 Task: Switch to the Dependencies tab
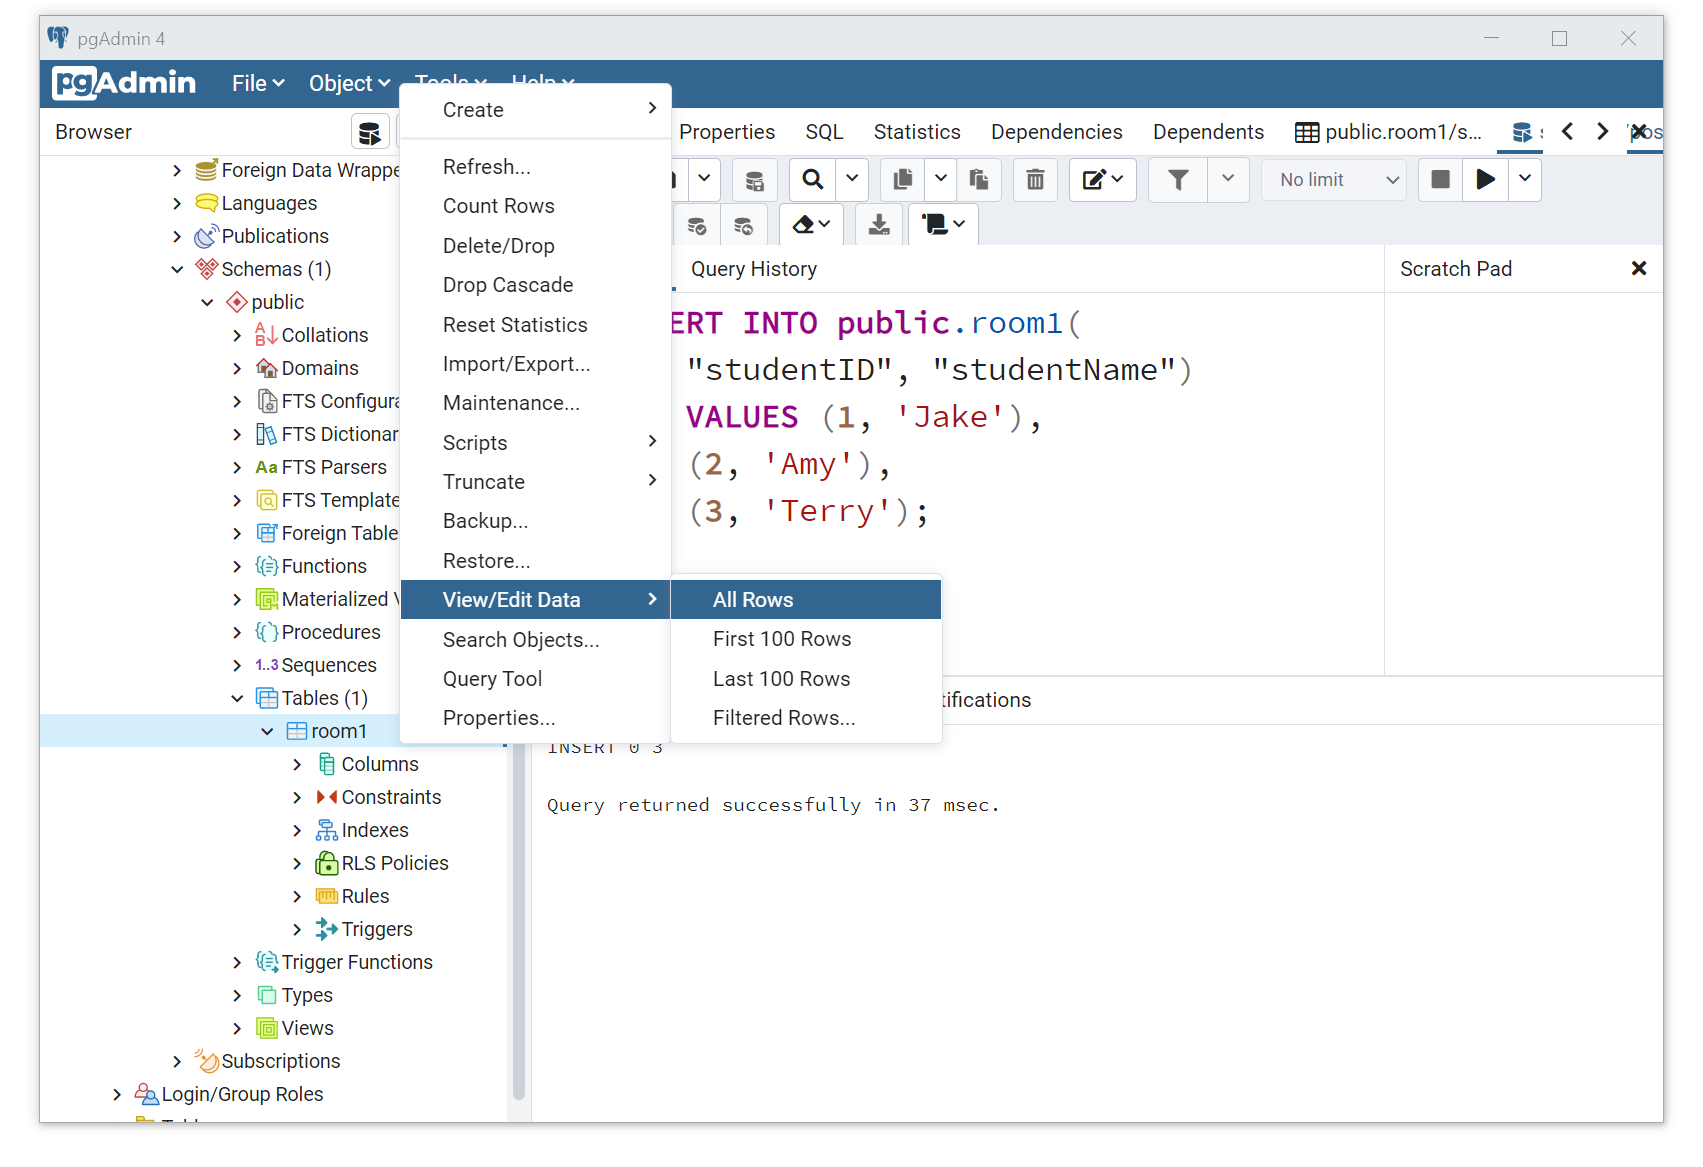coord(1056,132)
